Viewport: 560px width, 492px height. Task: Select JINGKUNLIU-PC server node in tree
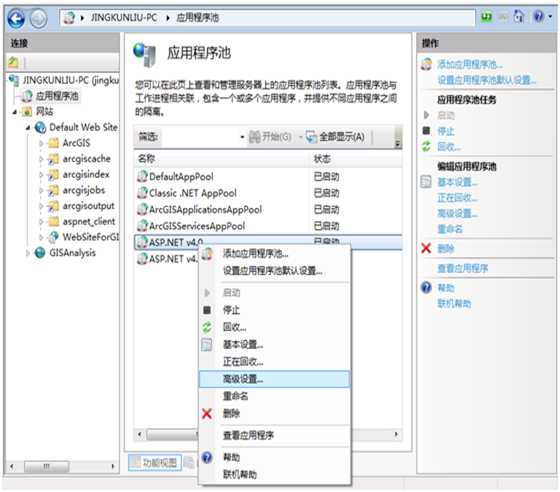(70, 80)
